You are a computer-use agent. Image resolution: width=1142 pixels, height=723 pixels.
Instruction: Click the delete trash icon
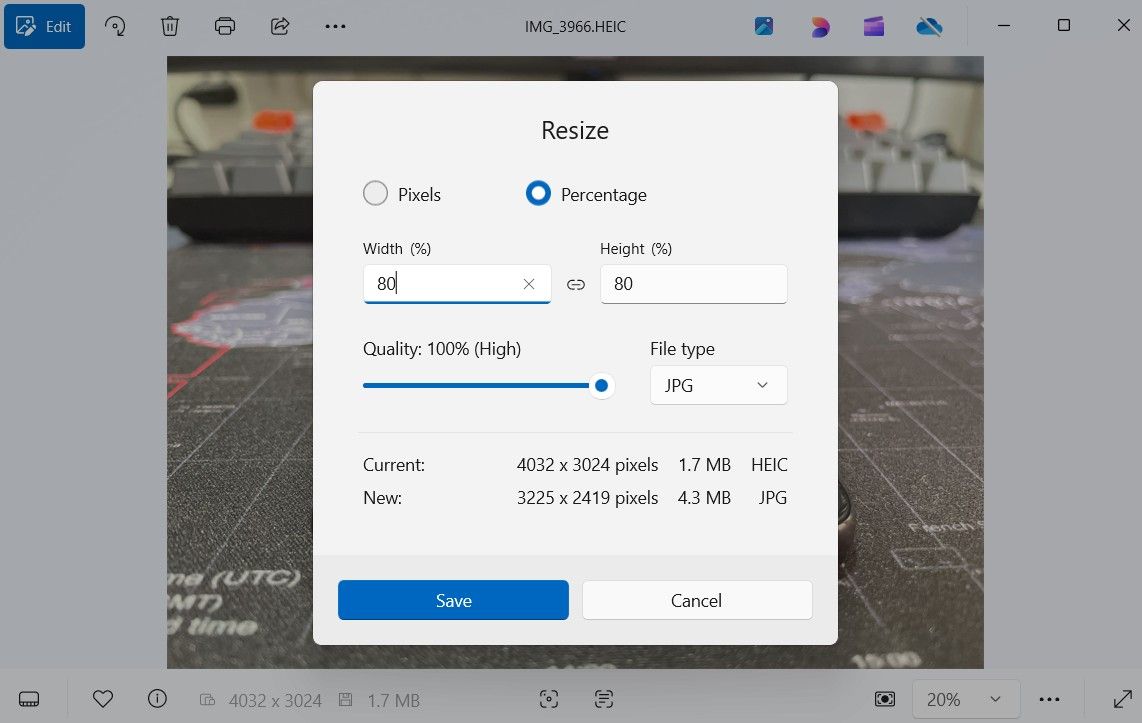tap(170, 26)
